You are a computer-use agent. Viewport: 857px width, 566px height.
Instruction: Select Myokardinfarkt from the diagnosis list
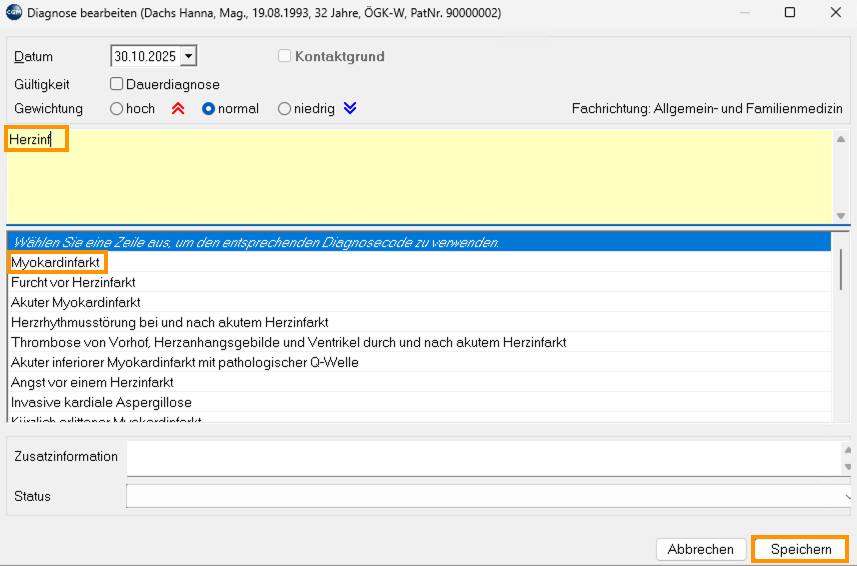pyautogui.click(x=56, y=262)
